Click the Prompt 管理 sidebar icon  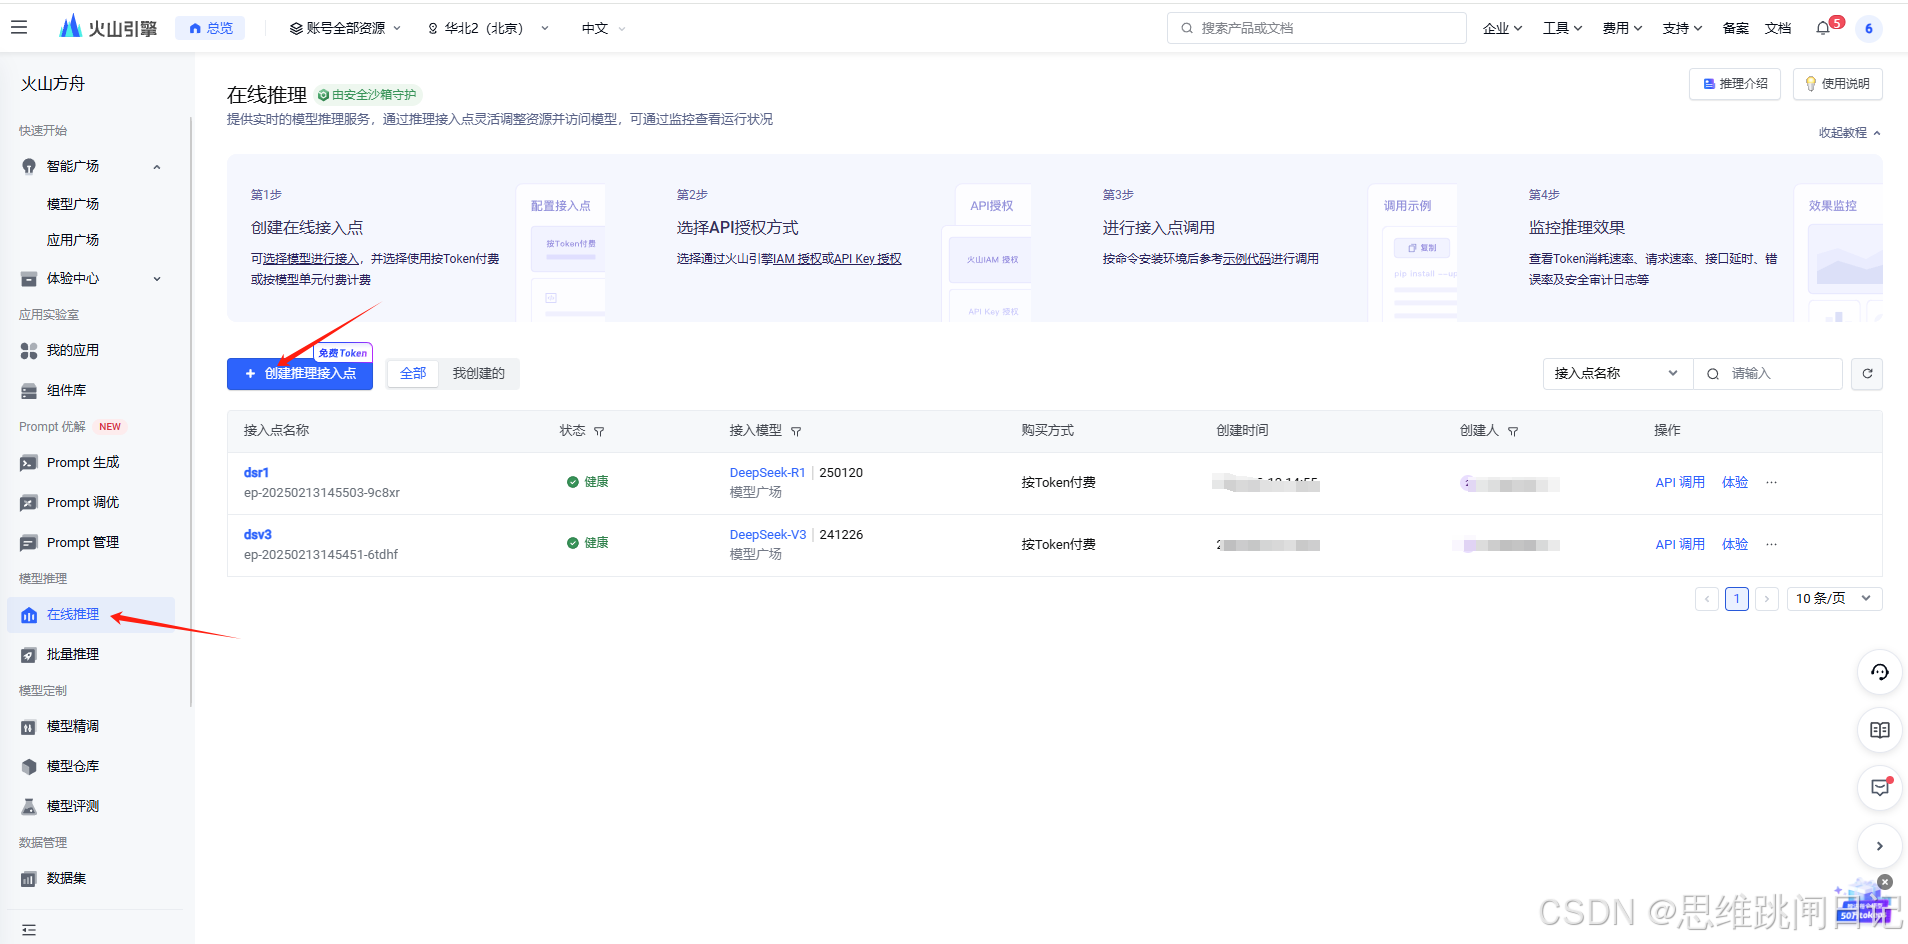pos(29,543)
